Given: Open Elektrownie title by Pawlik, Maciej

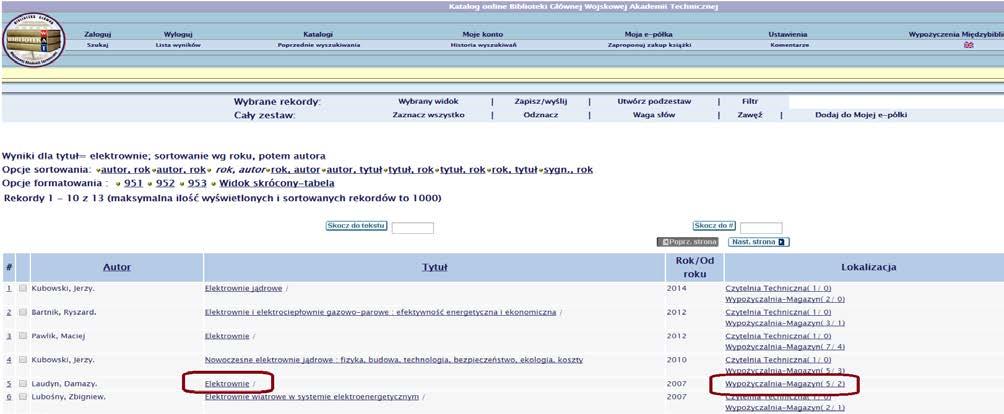Looking at the screenshot, I should (x=227, y=336).
